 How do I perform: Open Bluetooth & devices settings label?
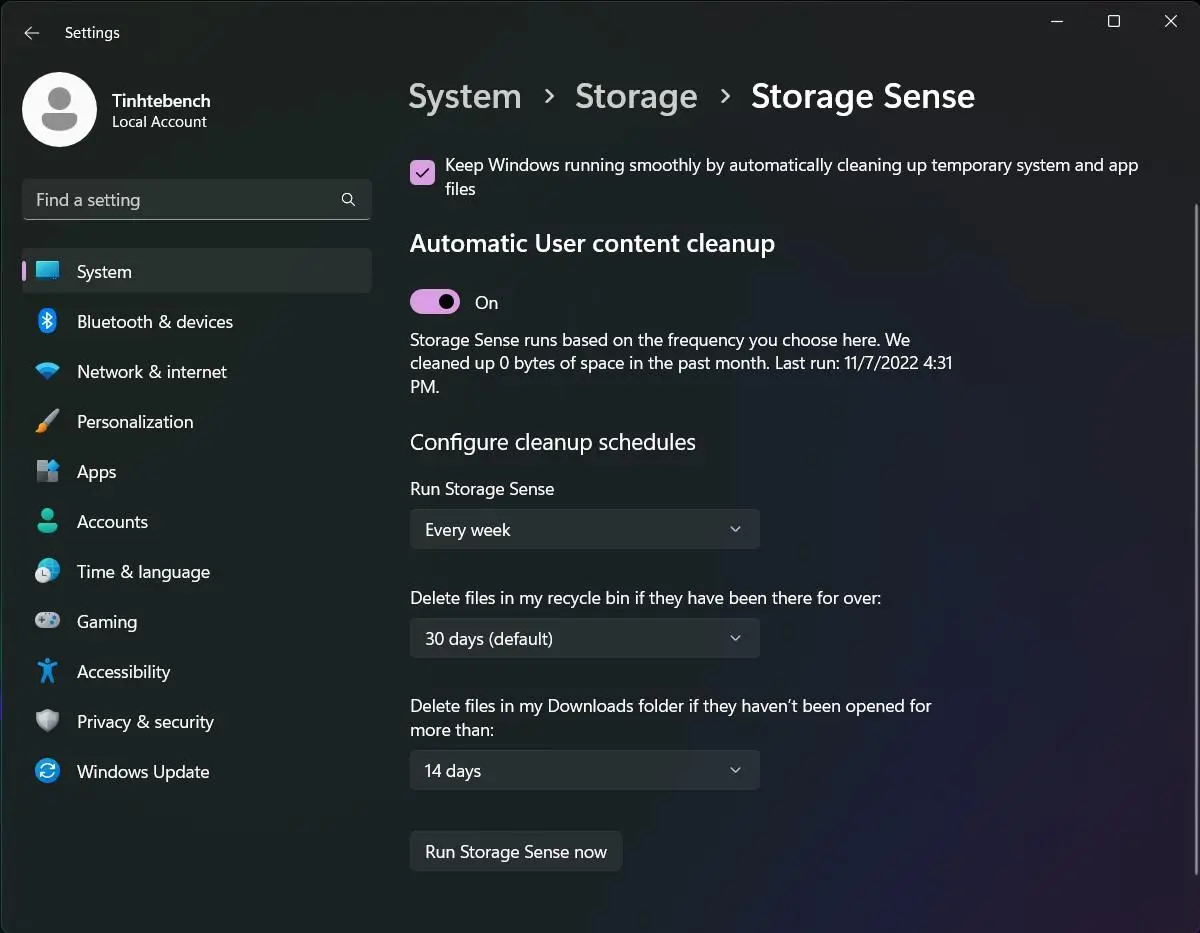(155, 322)
